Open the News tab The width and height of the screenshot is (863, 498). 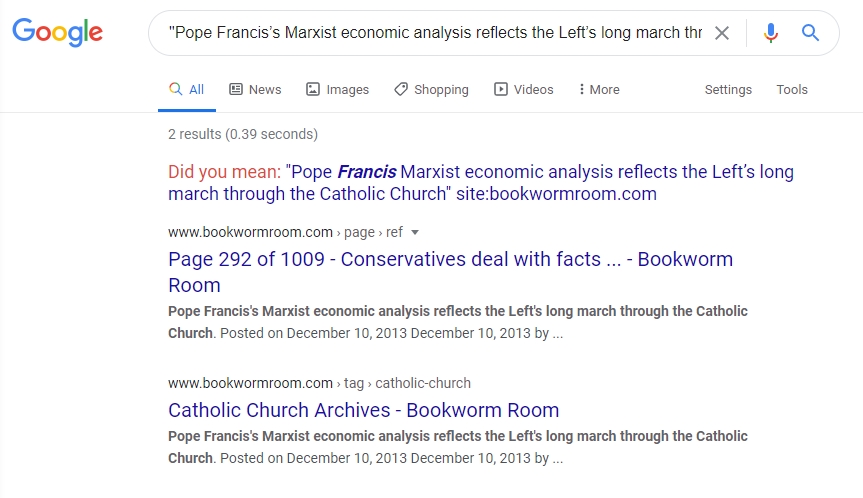(255, 89)
